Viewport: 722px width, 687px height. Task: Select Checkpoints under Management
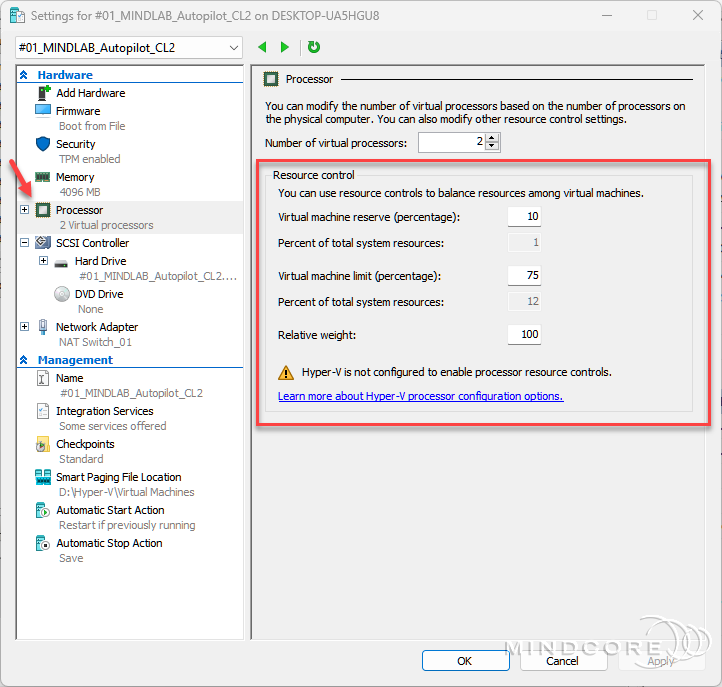pos(85,444)
